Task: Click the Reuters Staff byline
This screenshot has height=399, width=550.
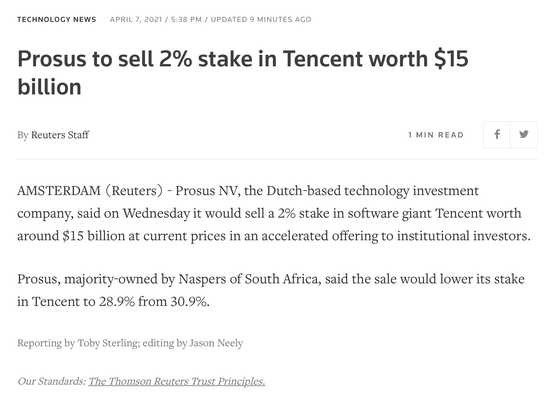Action: pyautogui.click(x=60, y=135)
